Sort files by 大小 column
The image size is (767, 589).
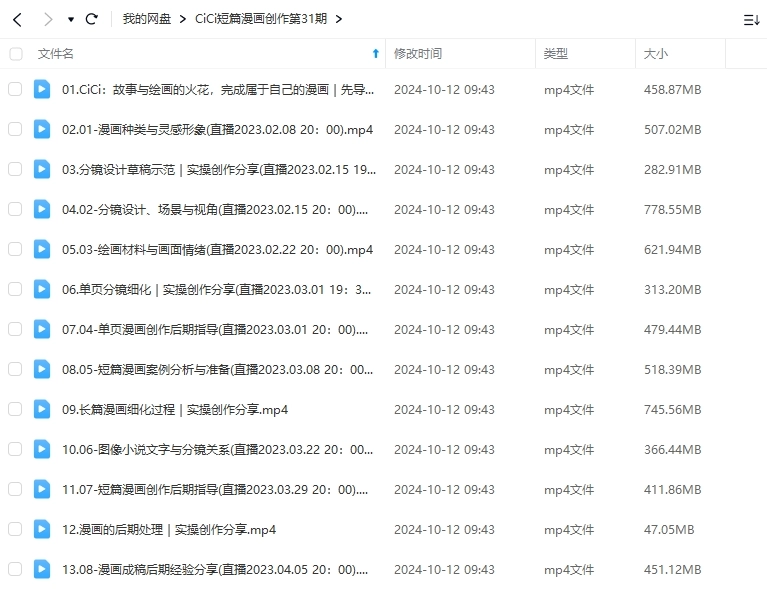tap(656, 54)
